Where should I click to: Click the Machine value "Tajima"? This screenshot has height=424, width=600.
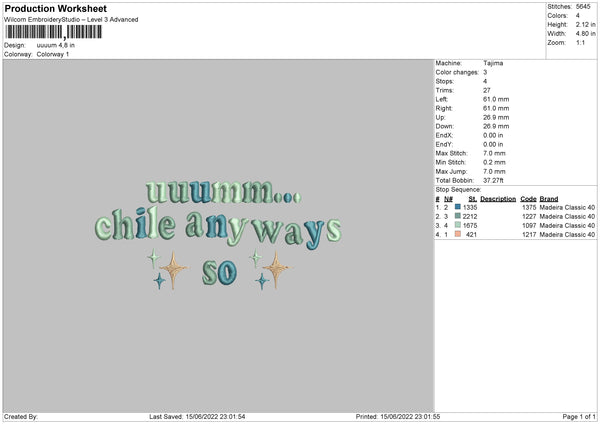[493, 63]
